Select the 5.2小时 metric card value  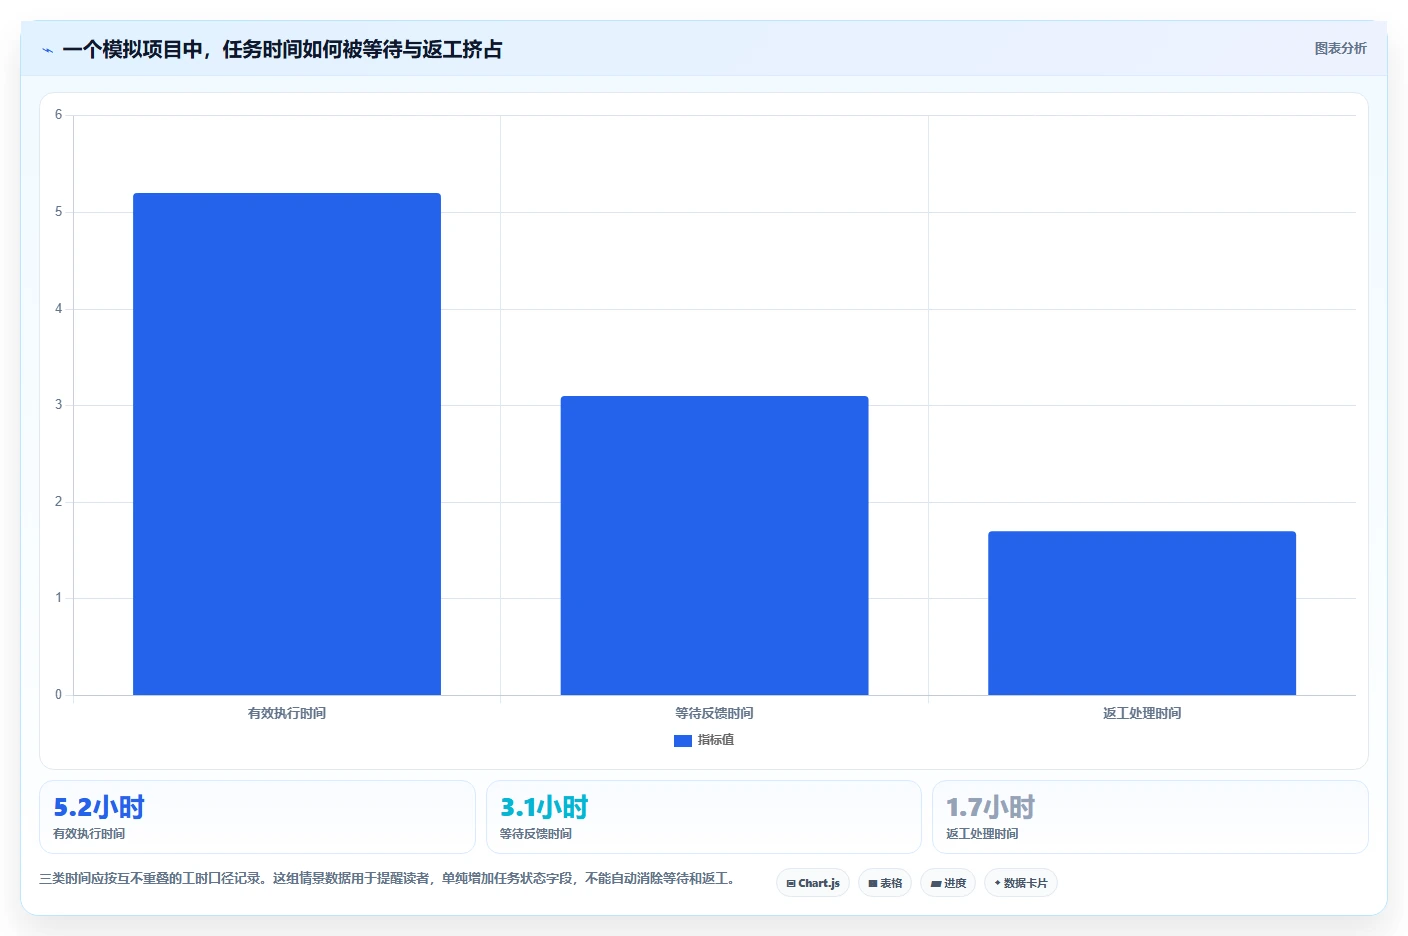(99, 807)
